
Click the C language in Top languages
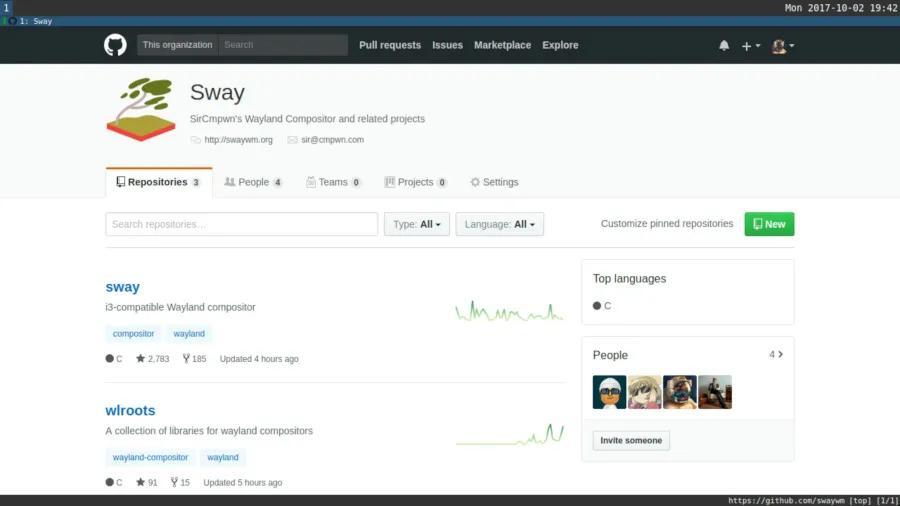(602, 306)
